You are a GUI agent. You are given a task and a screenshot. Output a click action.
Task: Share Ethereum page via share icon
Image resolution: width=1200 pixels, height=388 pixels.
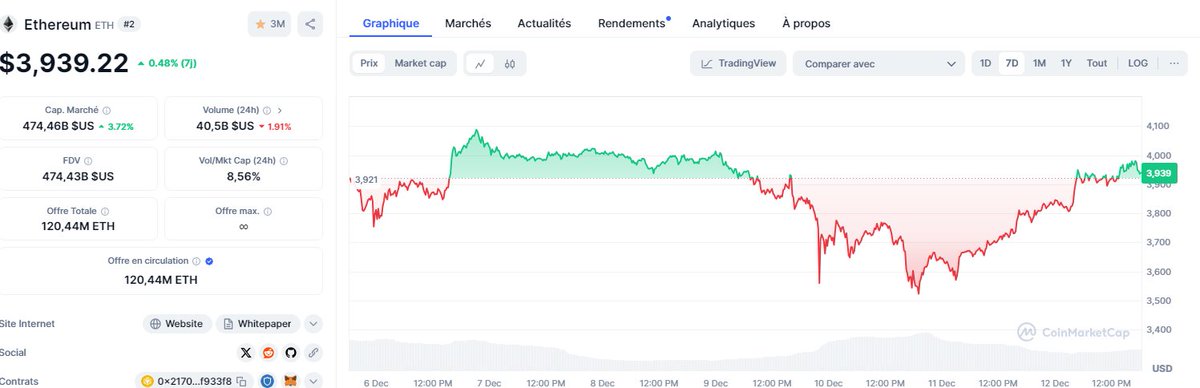point(310,25)
